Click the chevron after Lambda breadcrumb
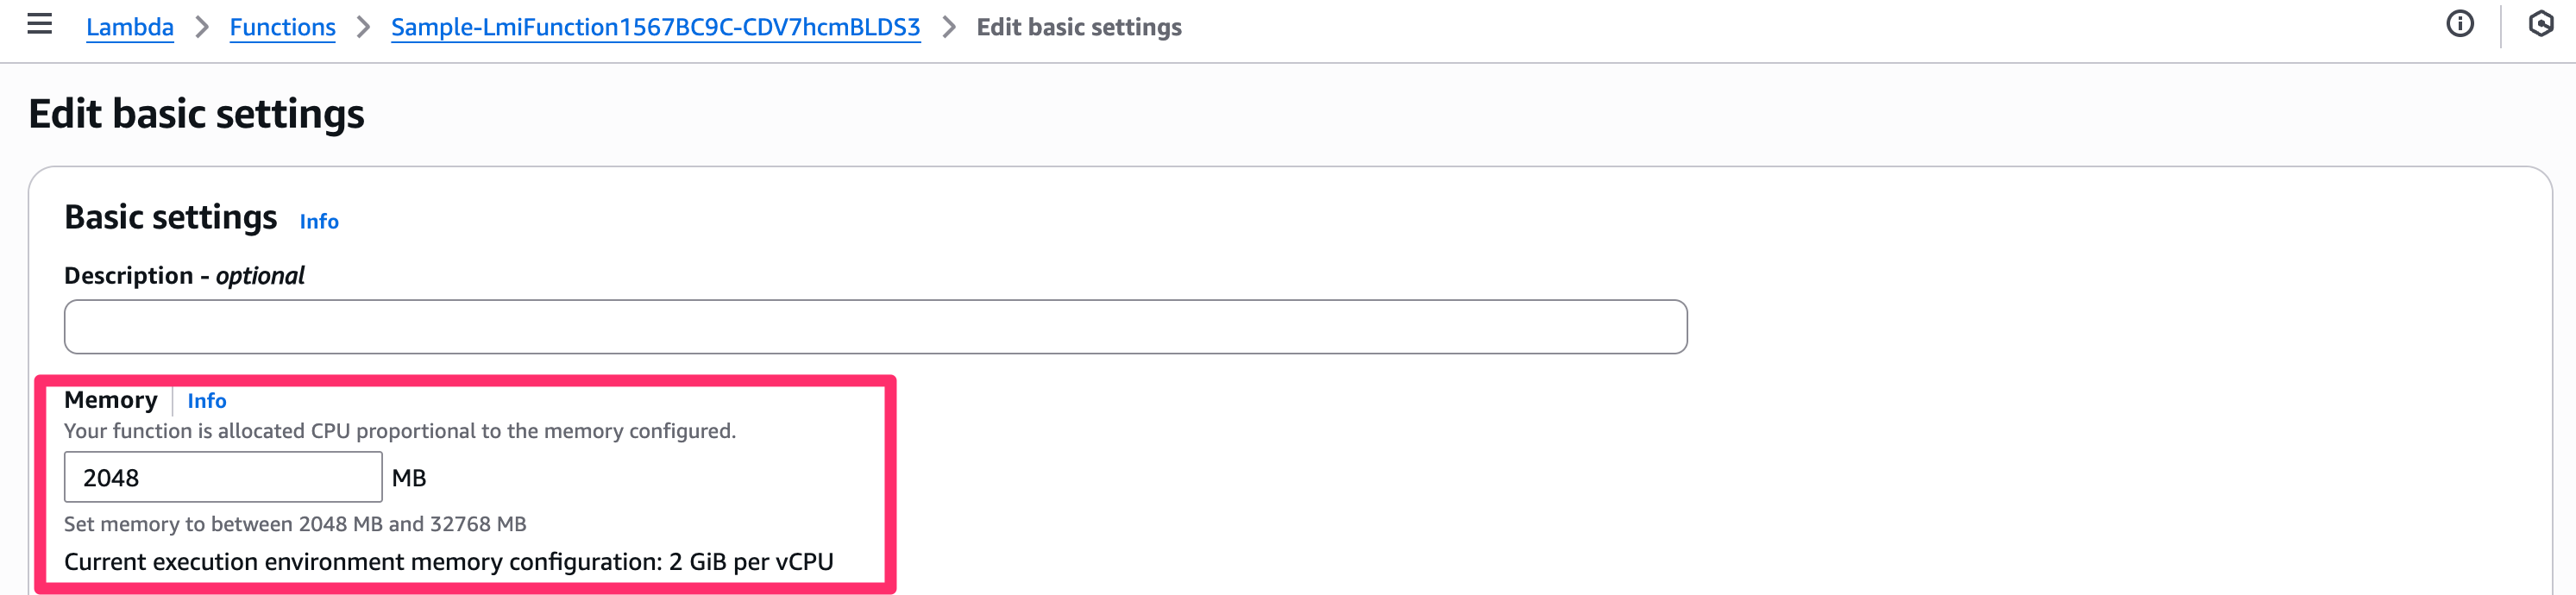 (202, 27)
